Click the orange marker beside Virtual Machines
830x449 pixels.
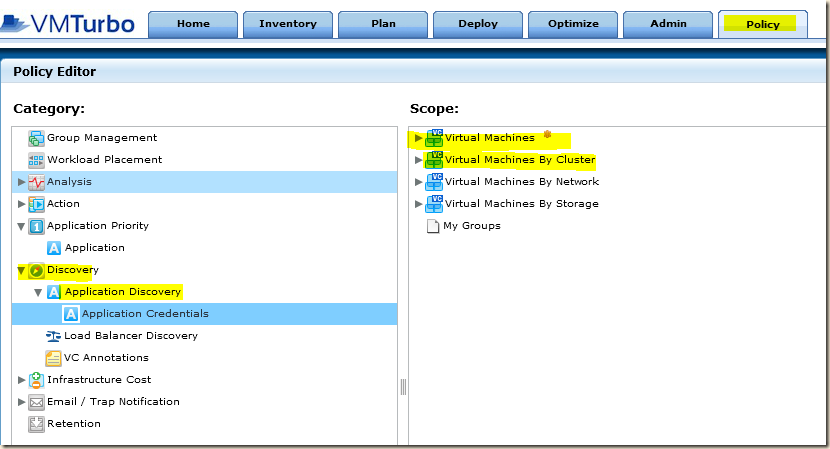click(547, 134)
